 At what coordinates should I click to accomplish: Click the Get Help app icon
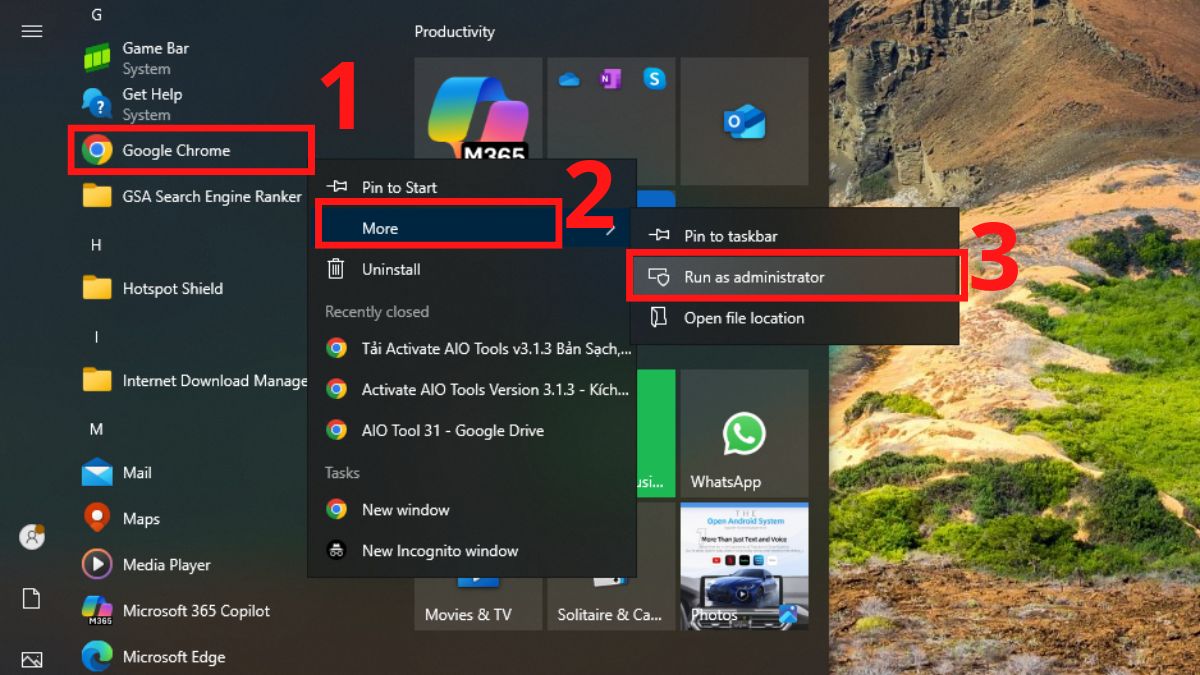click(x=97, y=103)
